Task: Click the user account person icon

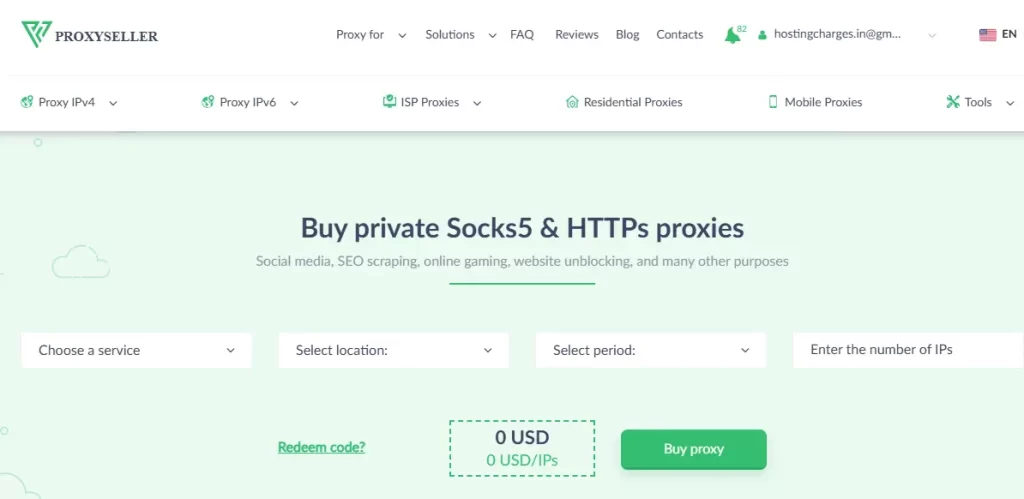Action: (762, 35)
